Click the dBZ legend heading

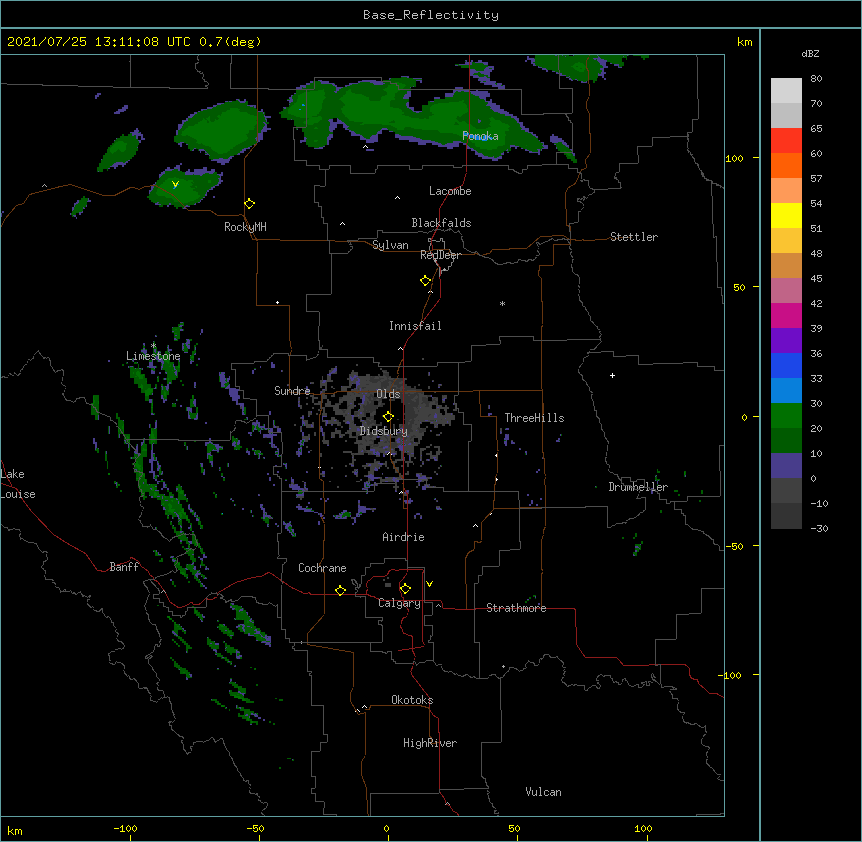[x=810, y=54]
